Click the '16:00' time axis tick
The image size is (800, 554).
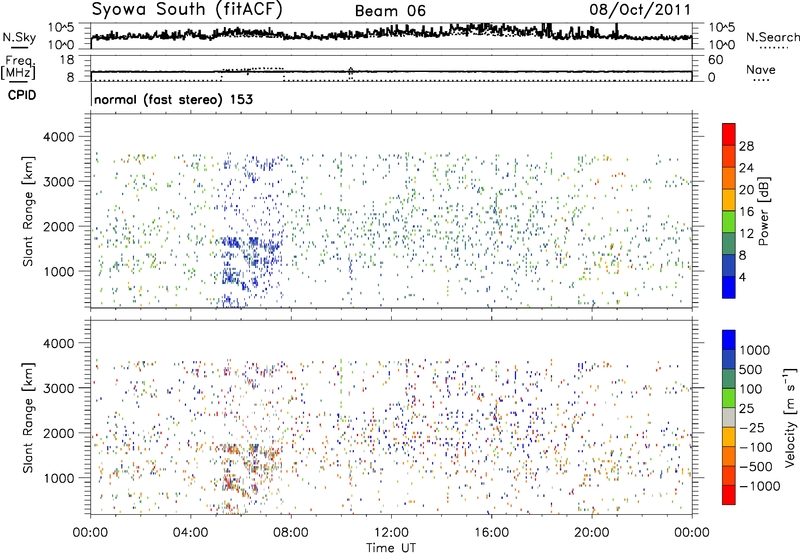coord(491,533)
